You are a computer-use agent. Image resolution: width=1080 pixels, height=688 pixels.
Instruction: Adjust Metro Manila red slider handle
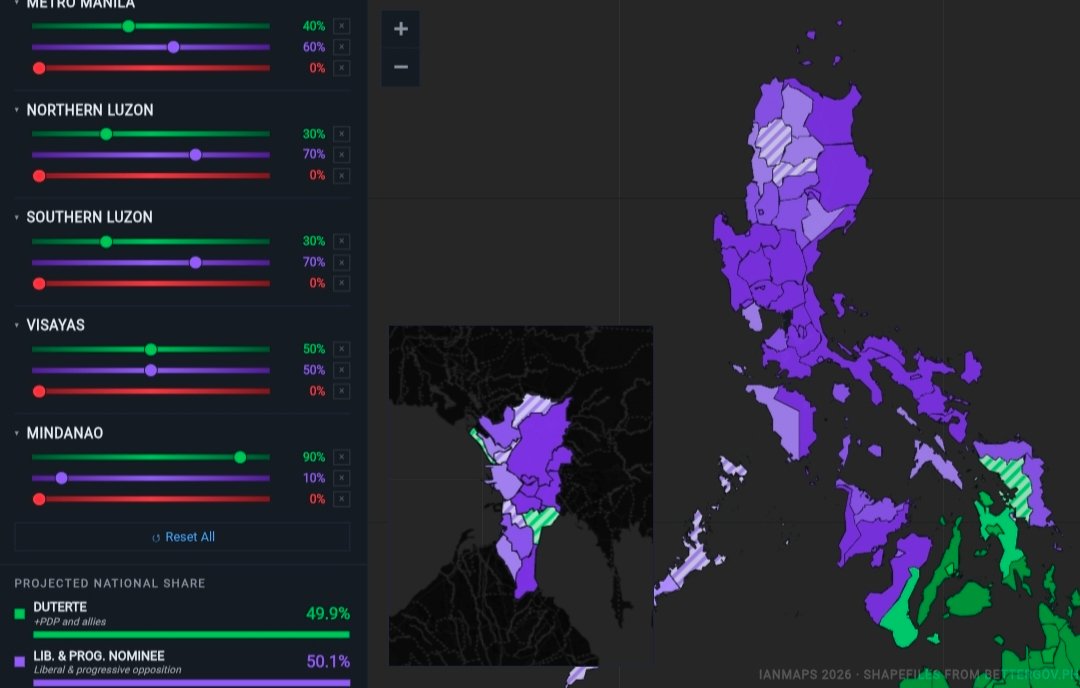pos(39,68)
